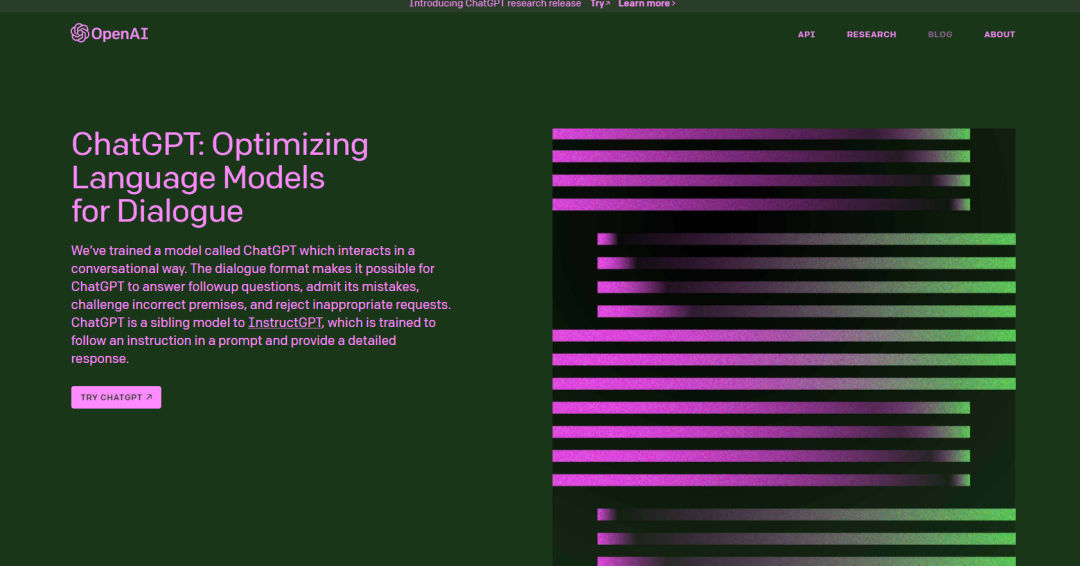
Task: Navigate to the About page
Action: pos(999,34)
